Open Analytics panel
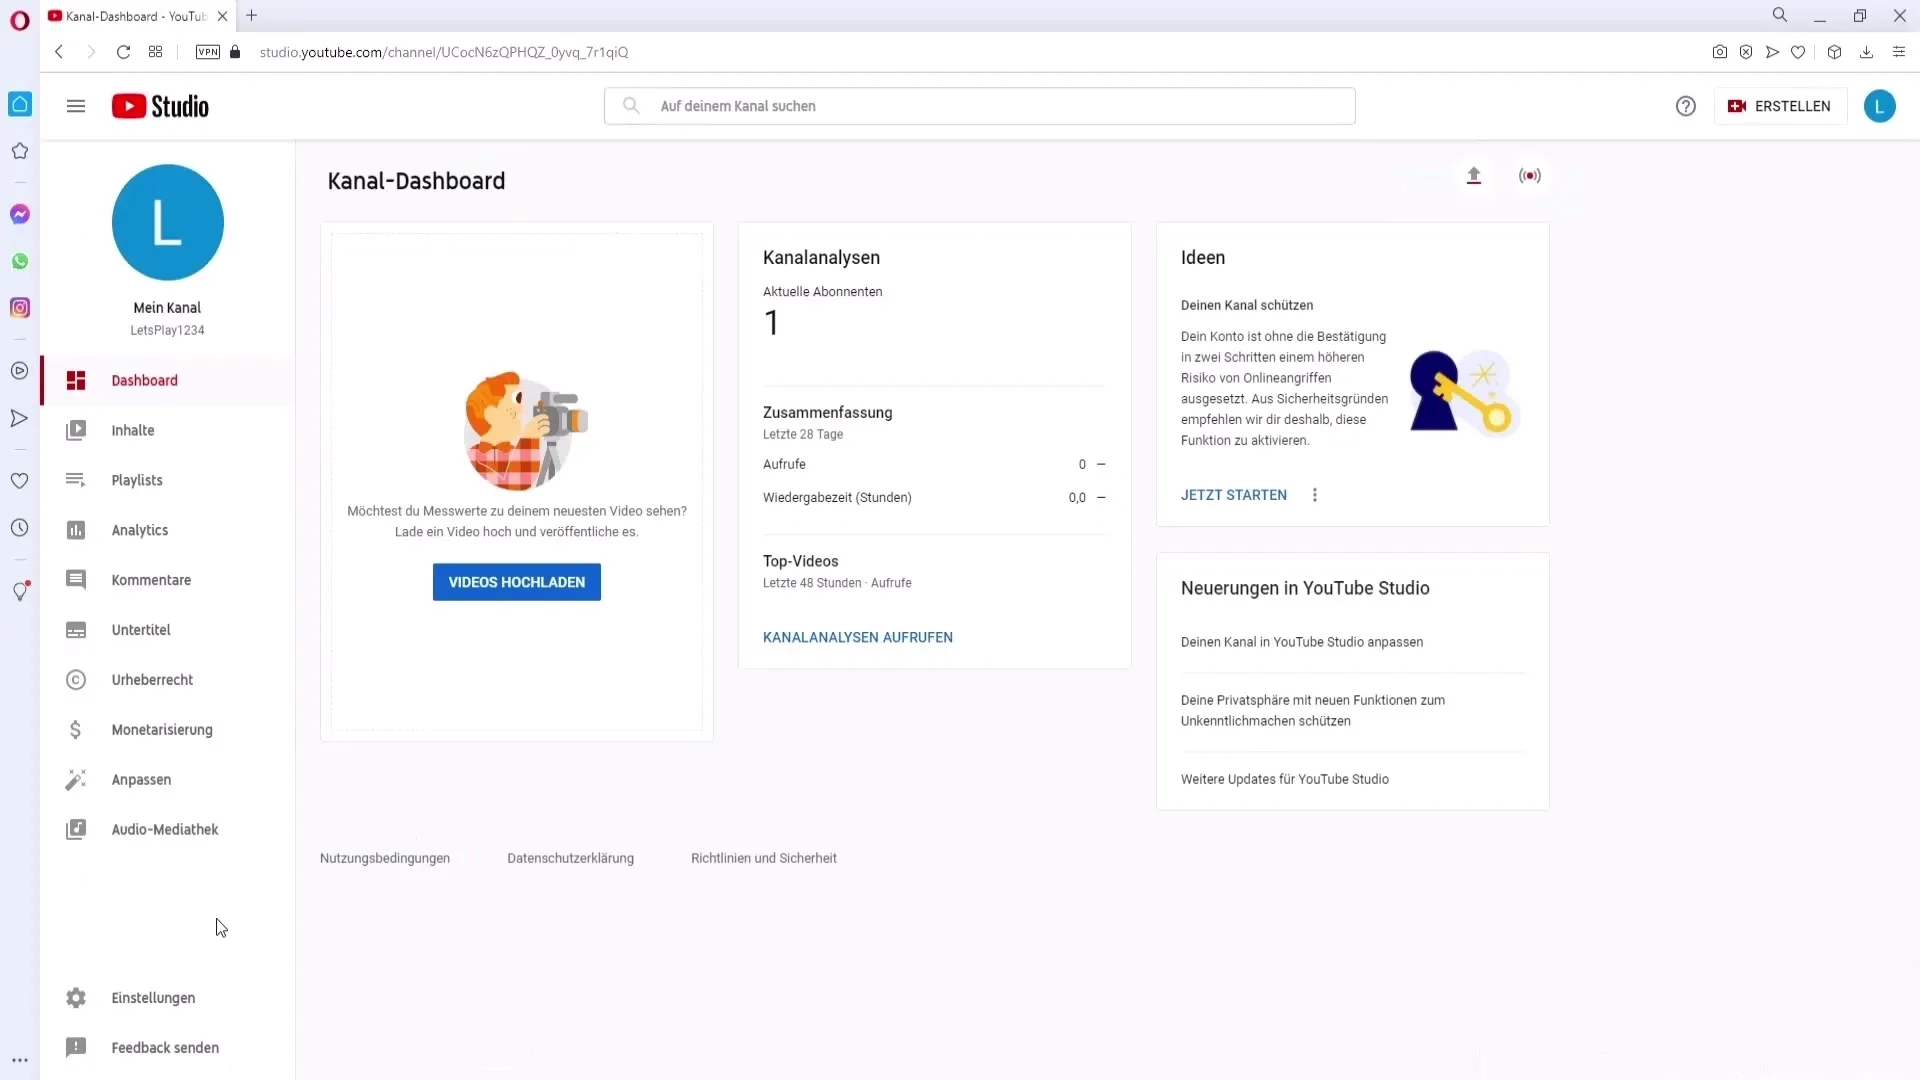 tap(140, 529)
